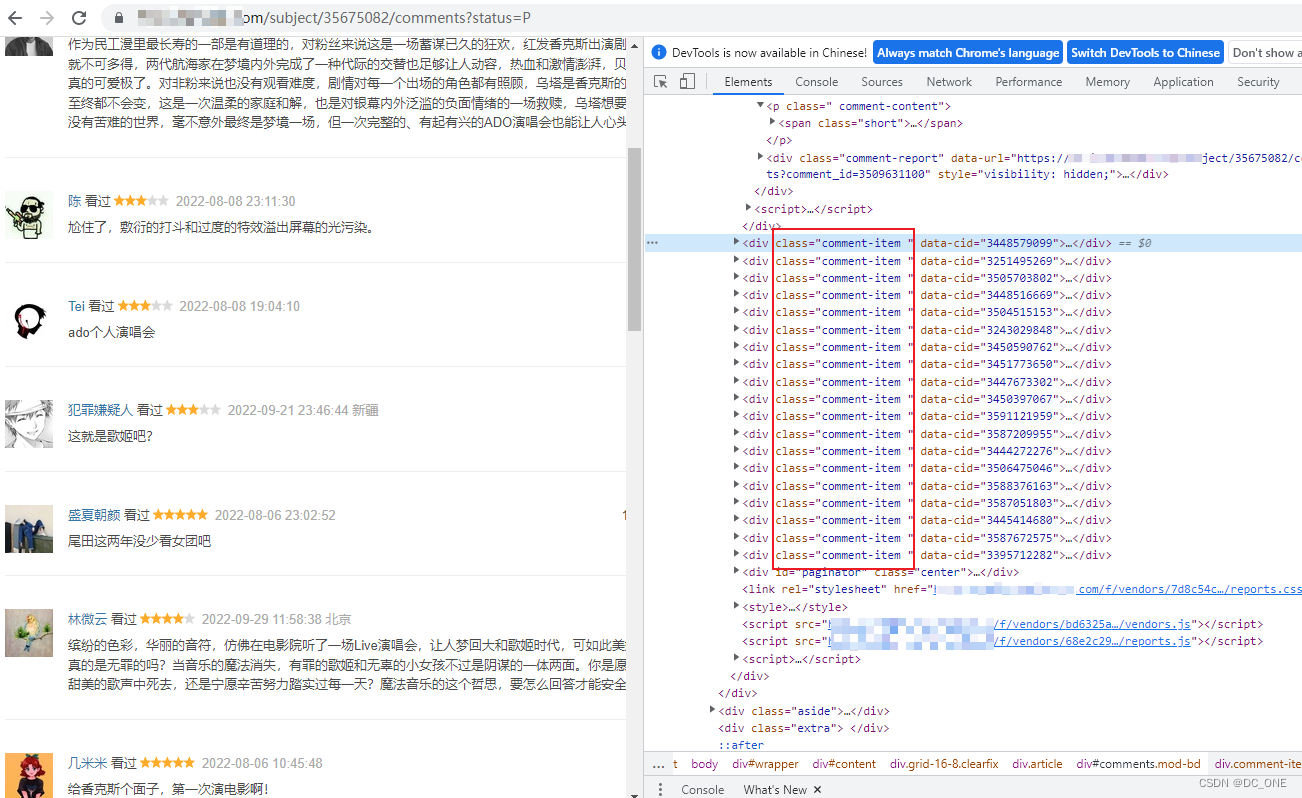Image resolution: width=1302 pixels, height=798 pixels.
Task: Open the Network tab
Action: (x=949, y=82)
